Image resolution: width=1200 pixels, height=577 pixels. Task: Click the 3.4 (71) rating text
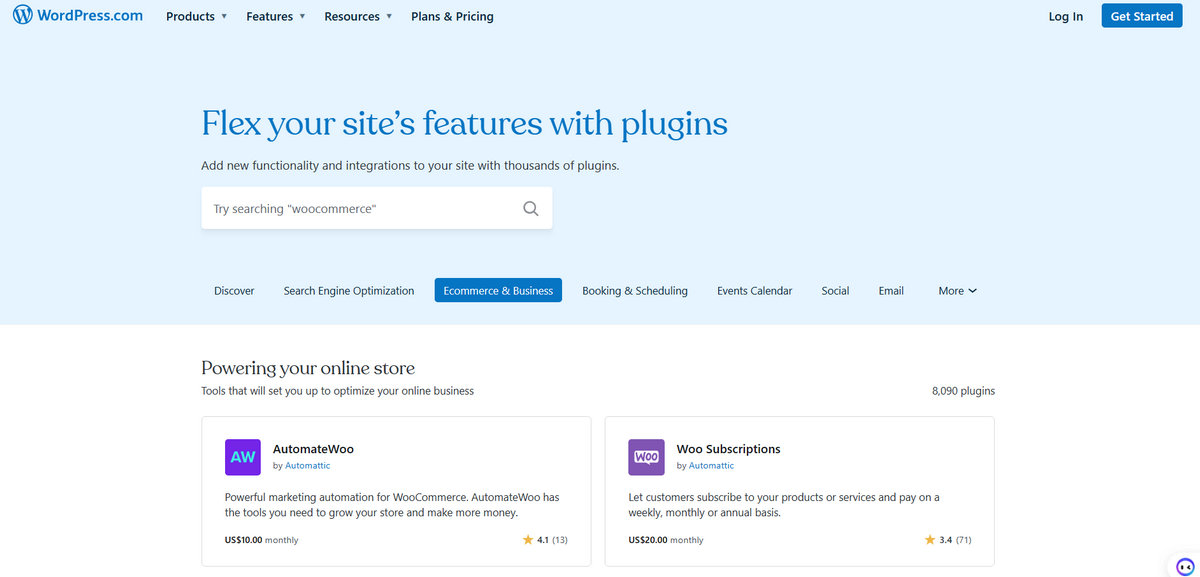[x=955, y=540]
